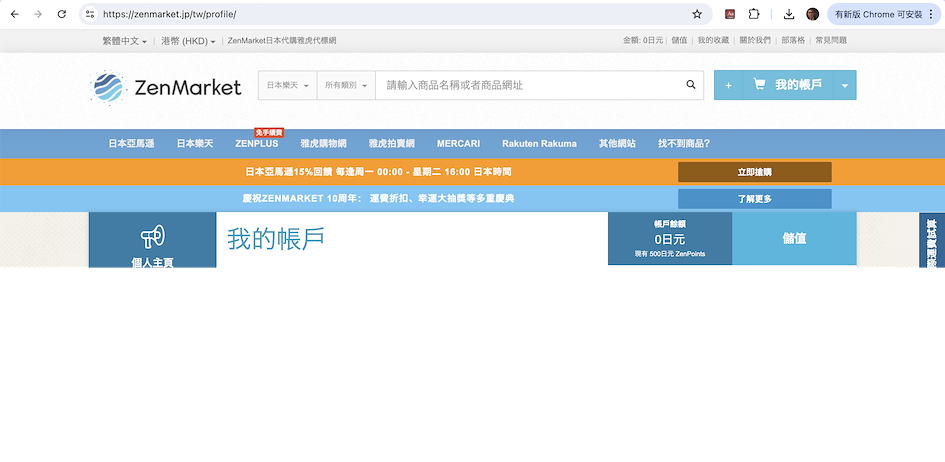Open the Adobe Acrobat extension icon

click(x=730, y=14)
